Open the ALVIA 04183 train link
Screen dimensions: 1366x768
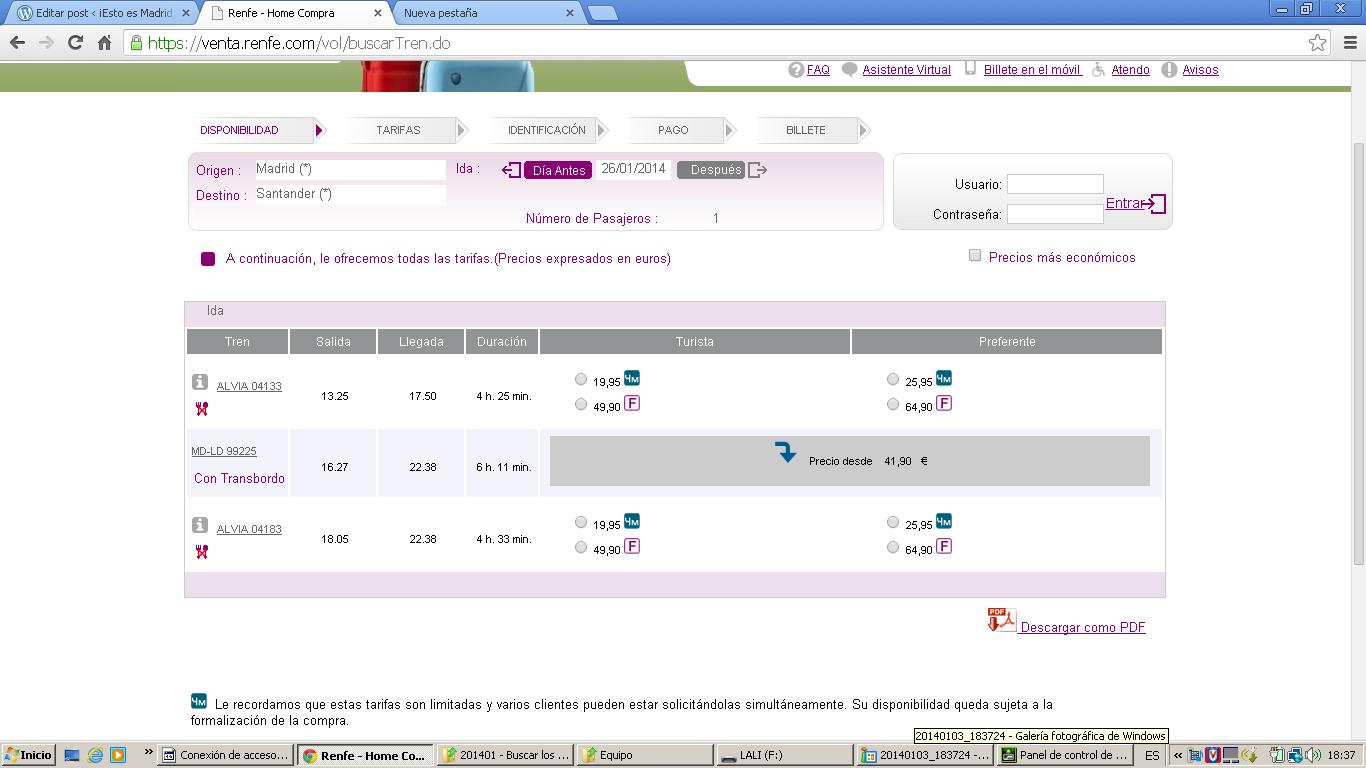(x=249, y=529)
